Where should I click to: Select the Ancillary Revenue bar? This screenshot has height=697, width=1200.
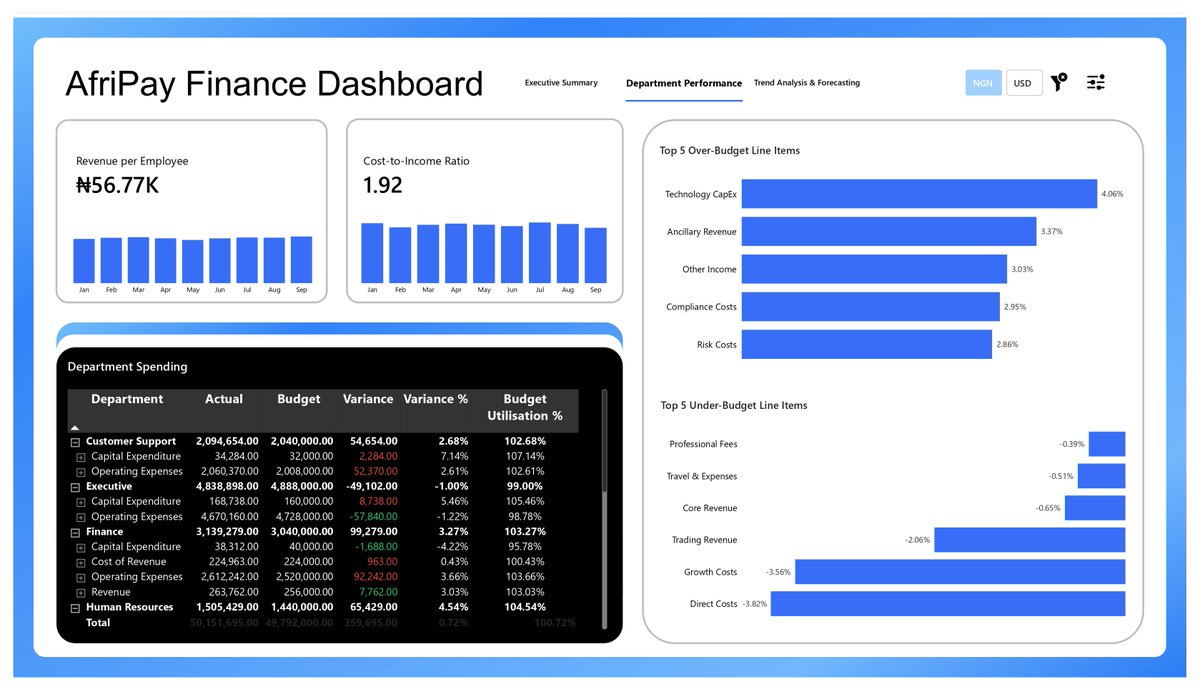pos(889,232)
